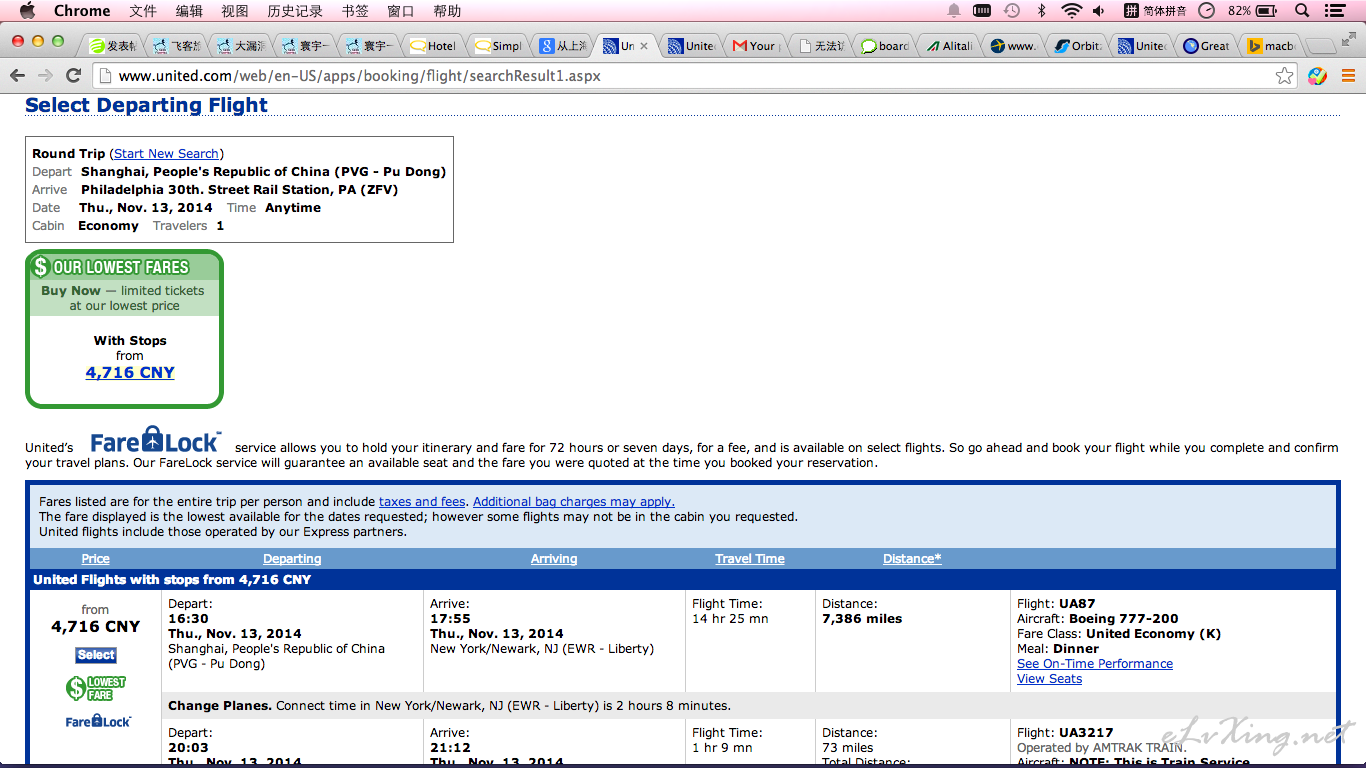The height and width of the screenshot is (768, 1366).
Task: Switch to the Alitalia tab
Action: pyautogui.click(x=948, y=45)
